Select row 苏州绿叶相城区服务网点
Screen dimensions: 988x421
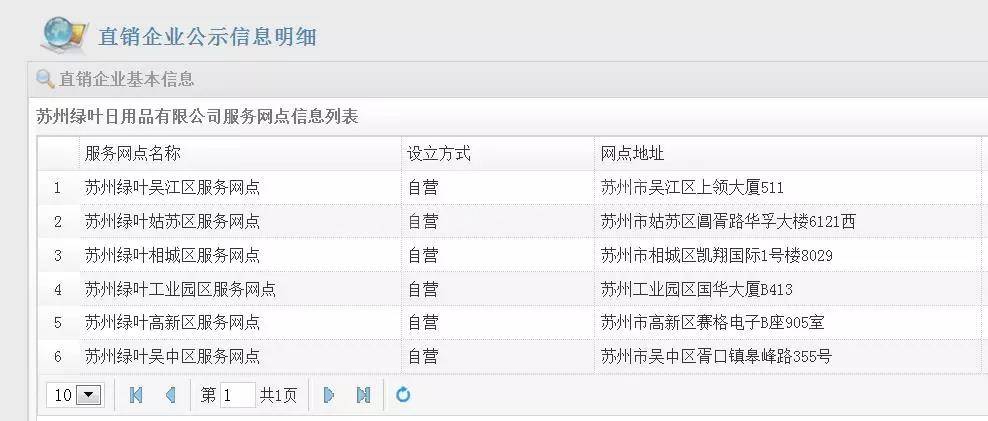[x=172, y=255]
